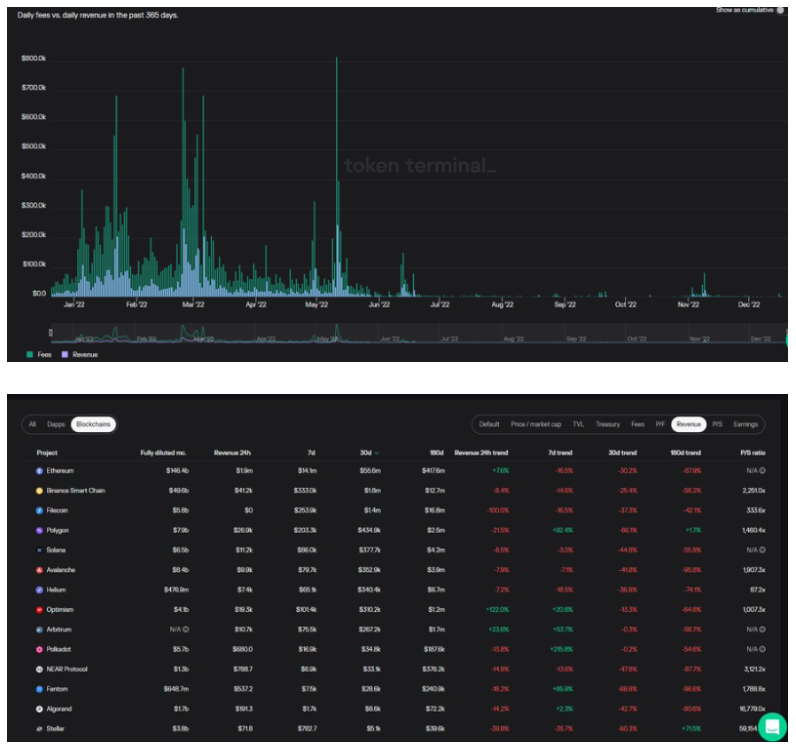Select the Blockchains filter tab
The height and width of the screenshot is (751, 796).
click(x=93, y=424)
